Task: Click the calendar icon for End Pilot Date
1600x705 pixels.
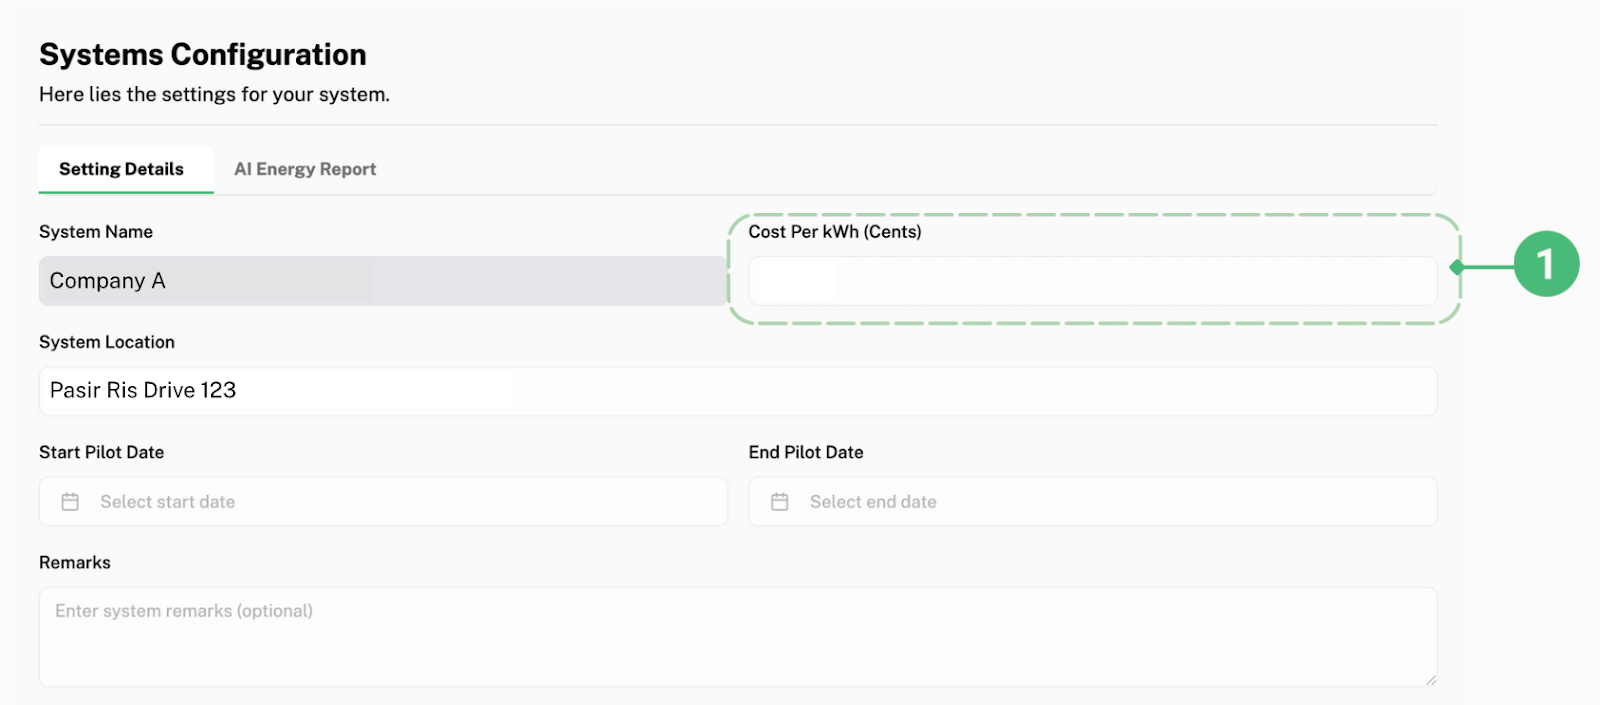Action: [780, 502]
